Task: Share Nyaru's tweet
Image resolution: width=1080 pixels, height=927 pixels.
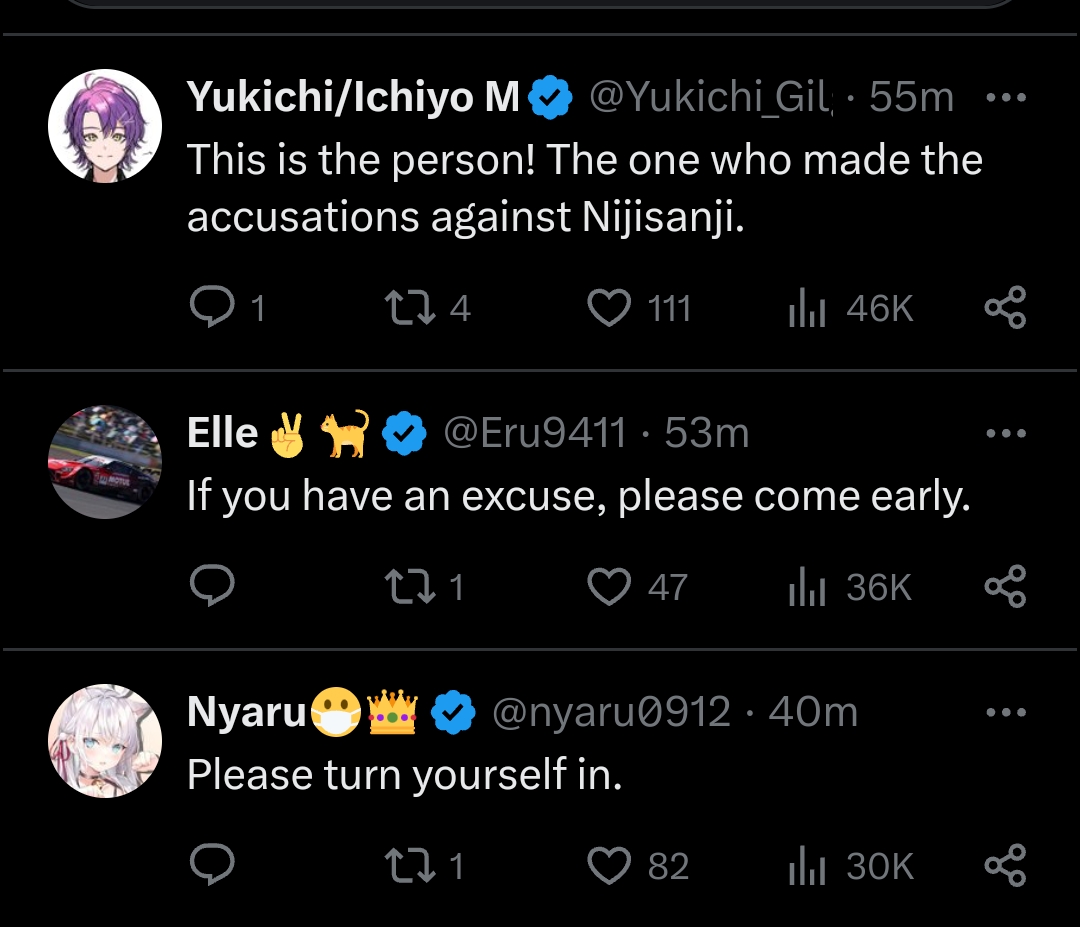Action: (1005, 866)
